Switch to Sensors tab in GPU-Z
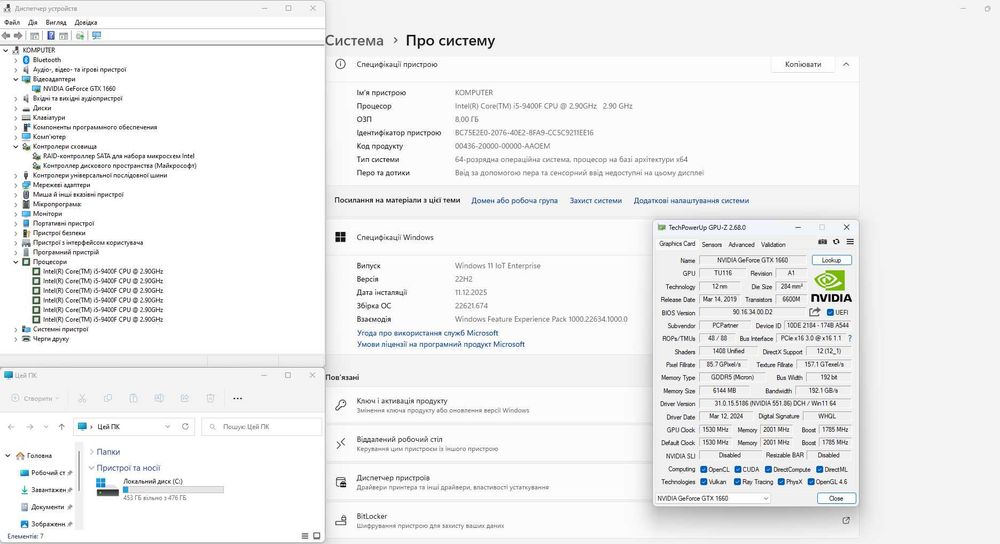The image size is (1000, 544). point(712,244)
